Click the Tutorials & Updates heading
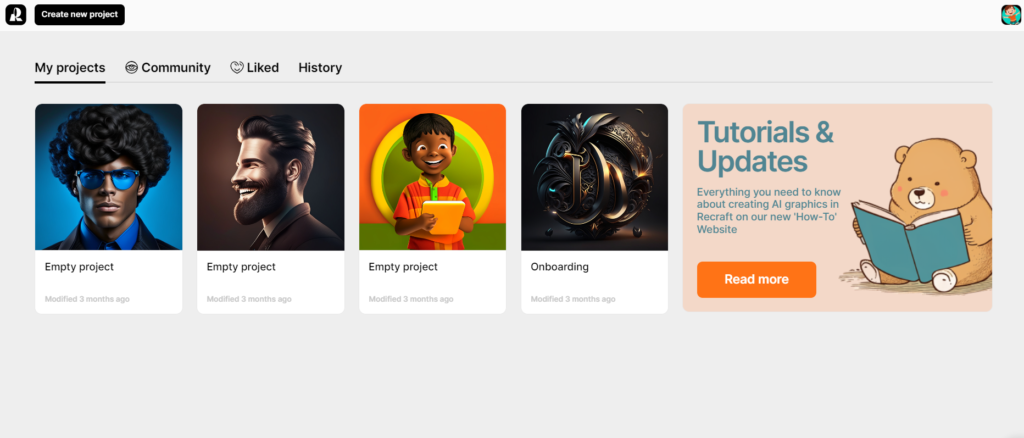 click(765, 147)
